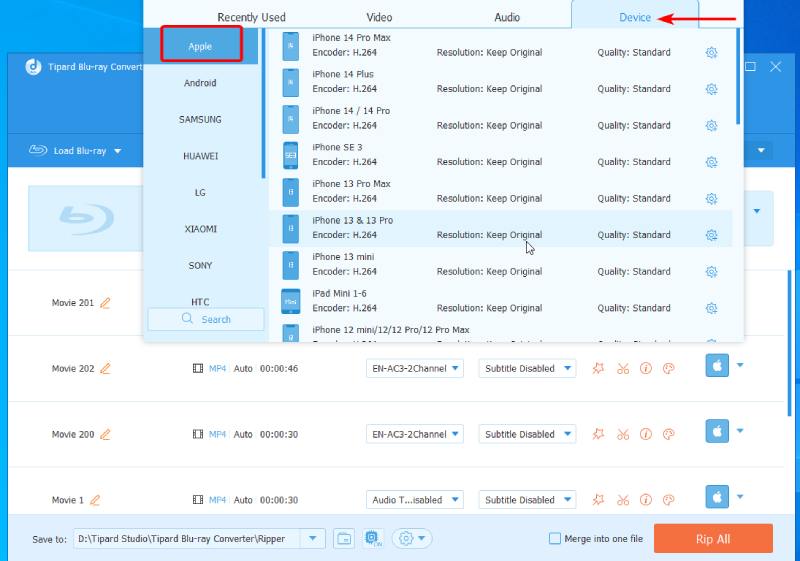
Task: Show media info for Movie 202
Action: [645, 368]
